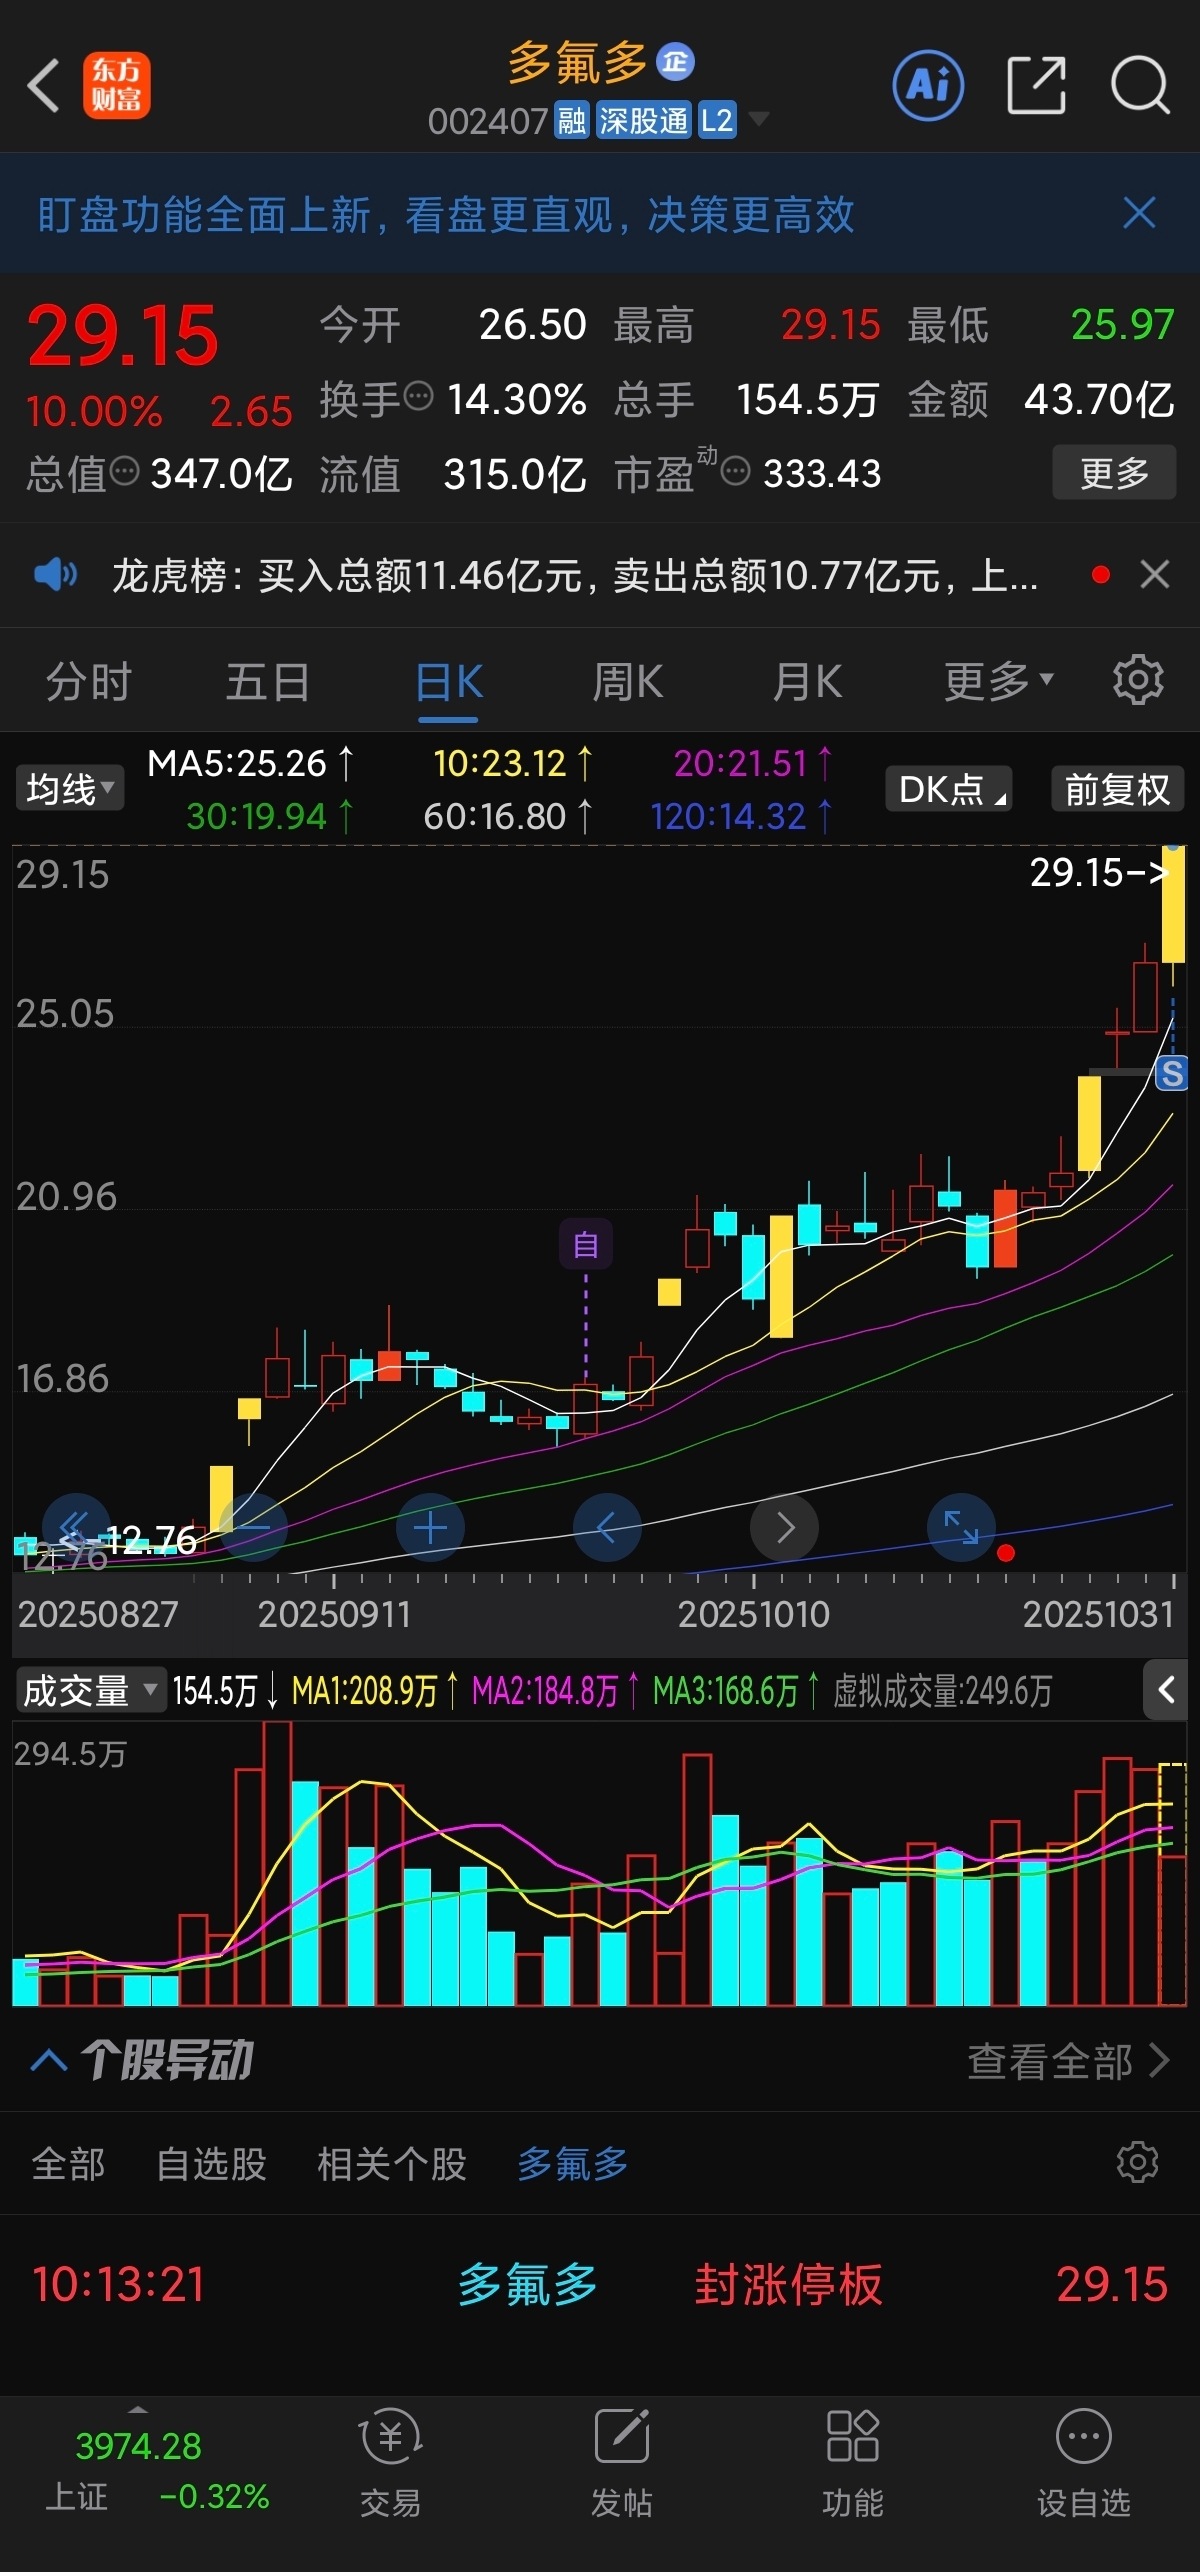
Task: Go back using the top-left arrow
Action: (44, 85)
